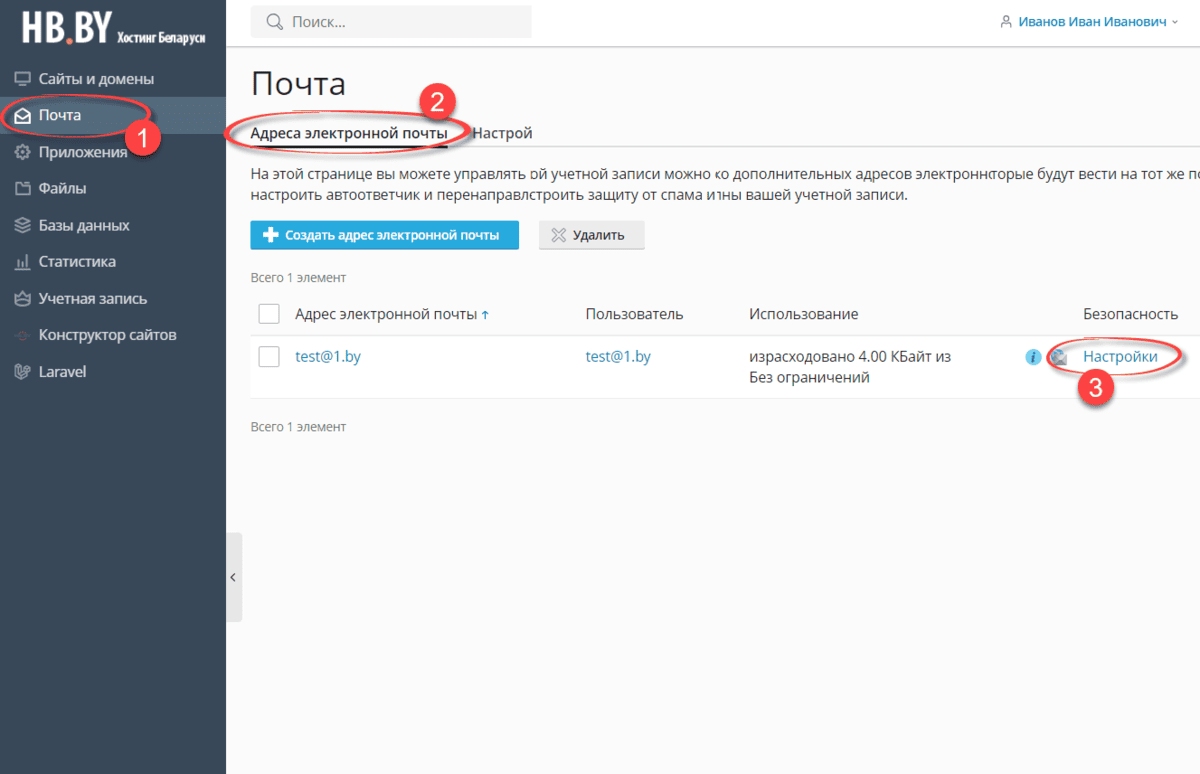
Task: Click the blue info icon in test@1.by row
Action: pyautogui.click(x=1033, y=357)
